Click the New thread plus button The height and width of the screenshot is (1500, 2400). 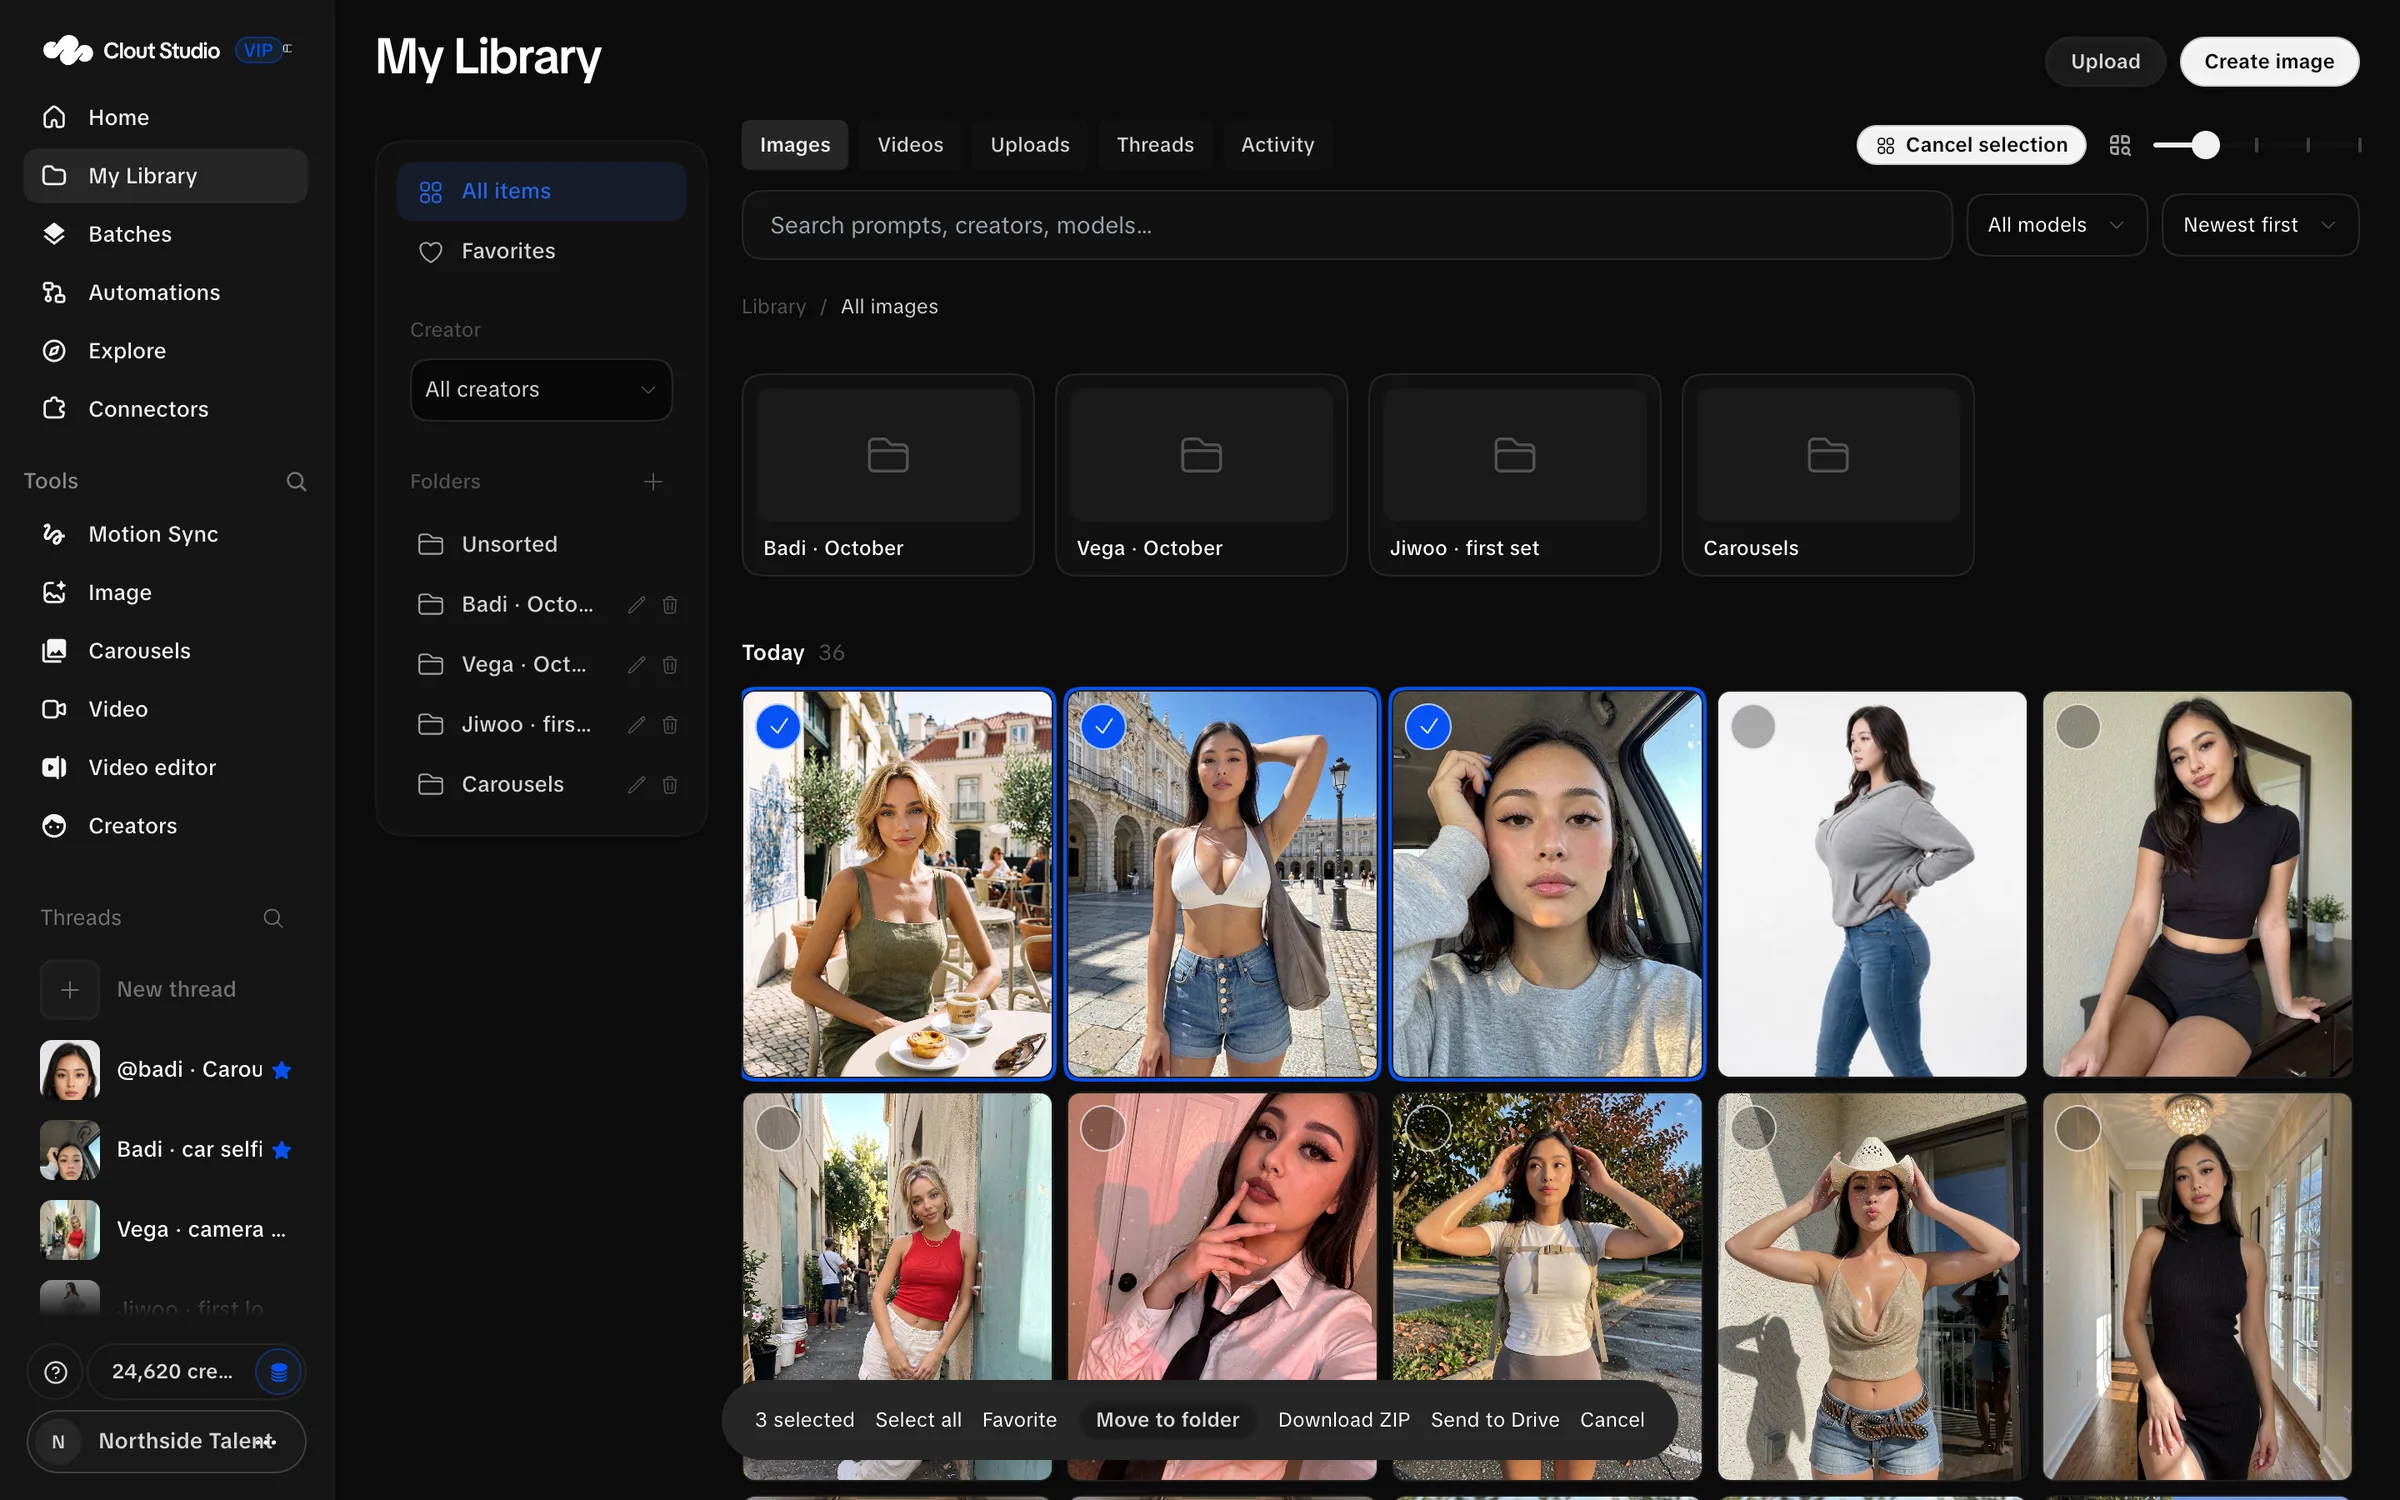tap(70, 989)
